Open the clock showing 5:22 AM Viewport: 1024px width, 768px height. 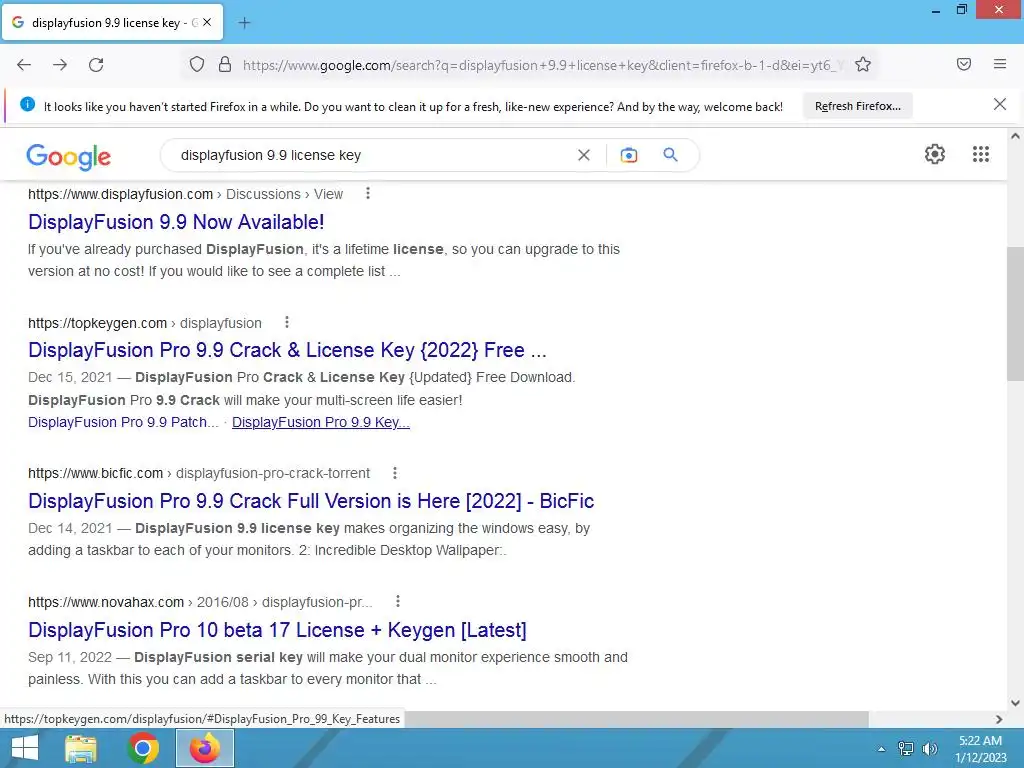pyautogui.click(x=980, y=749)
